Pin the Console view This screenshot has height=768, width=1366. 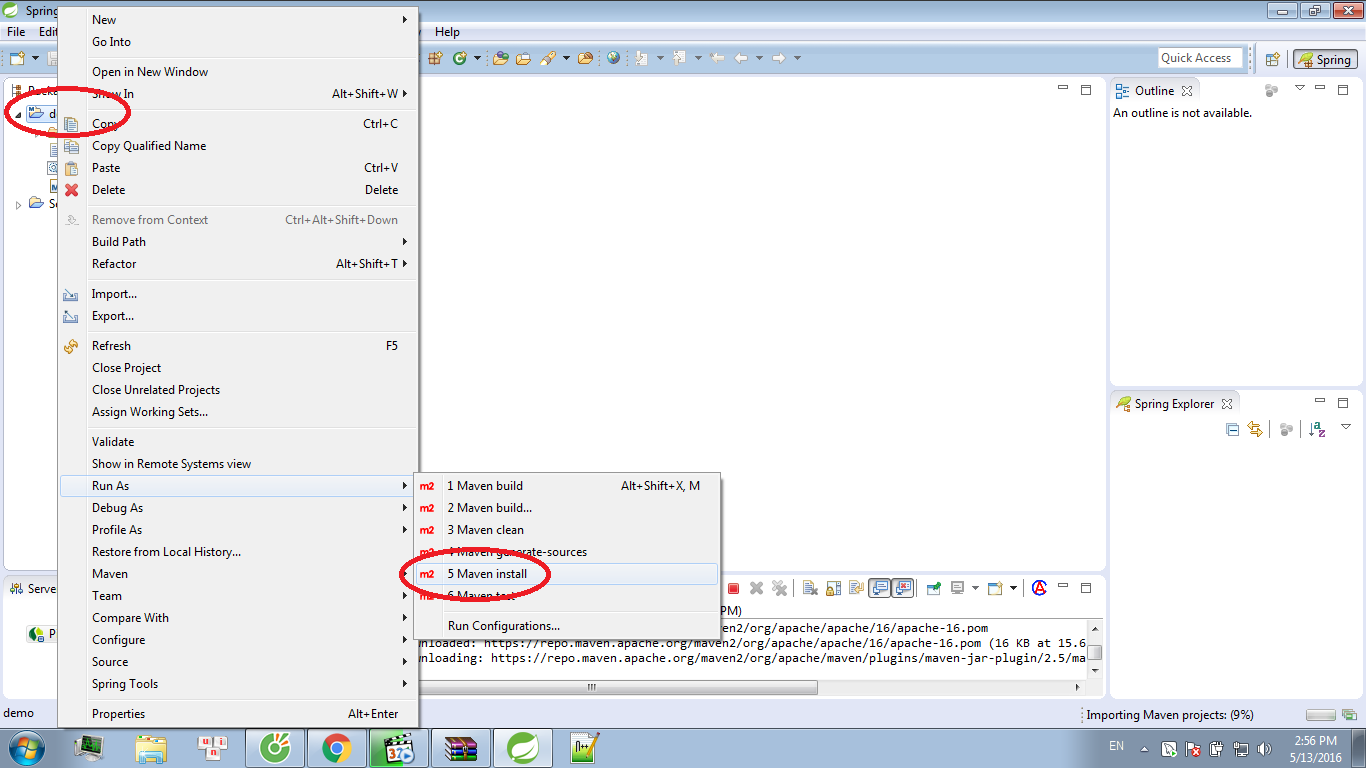click(x=932, y=588)
